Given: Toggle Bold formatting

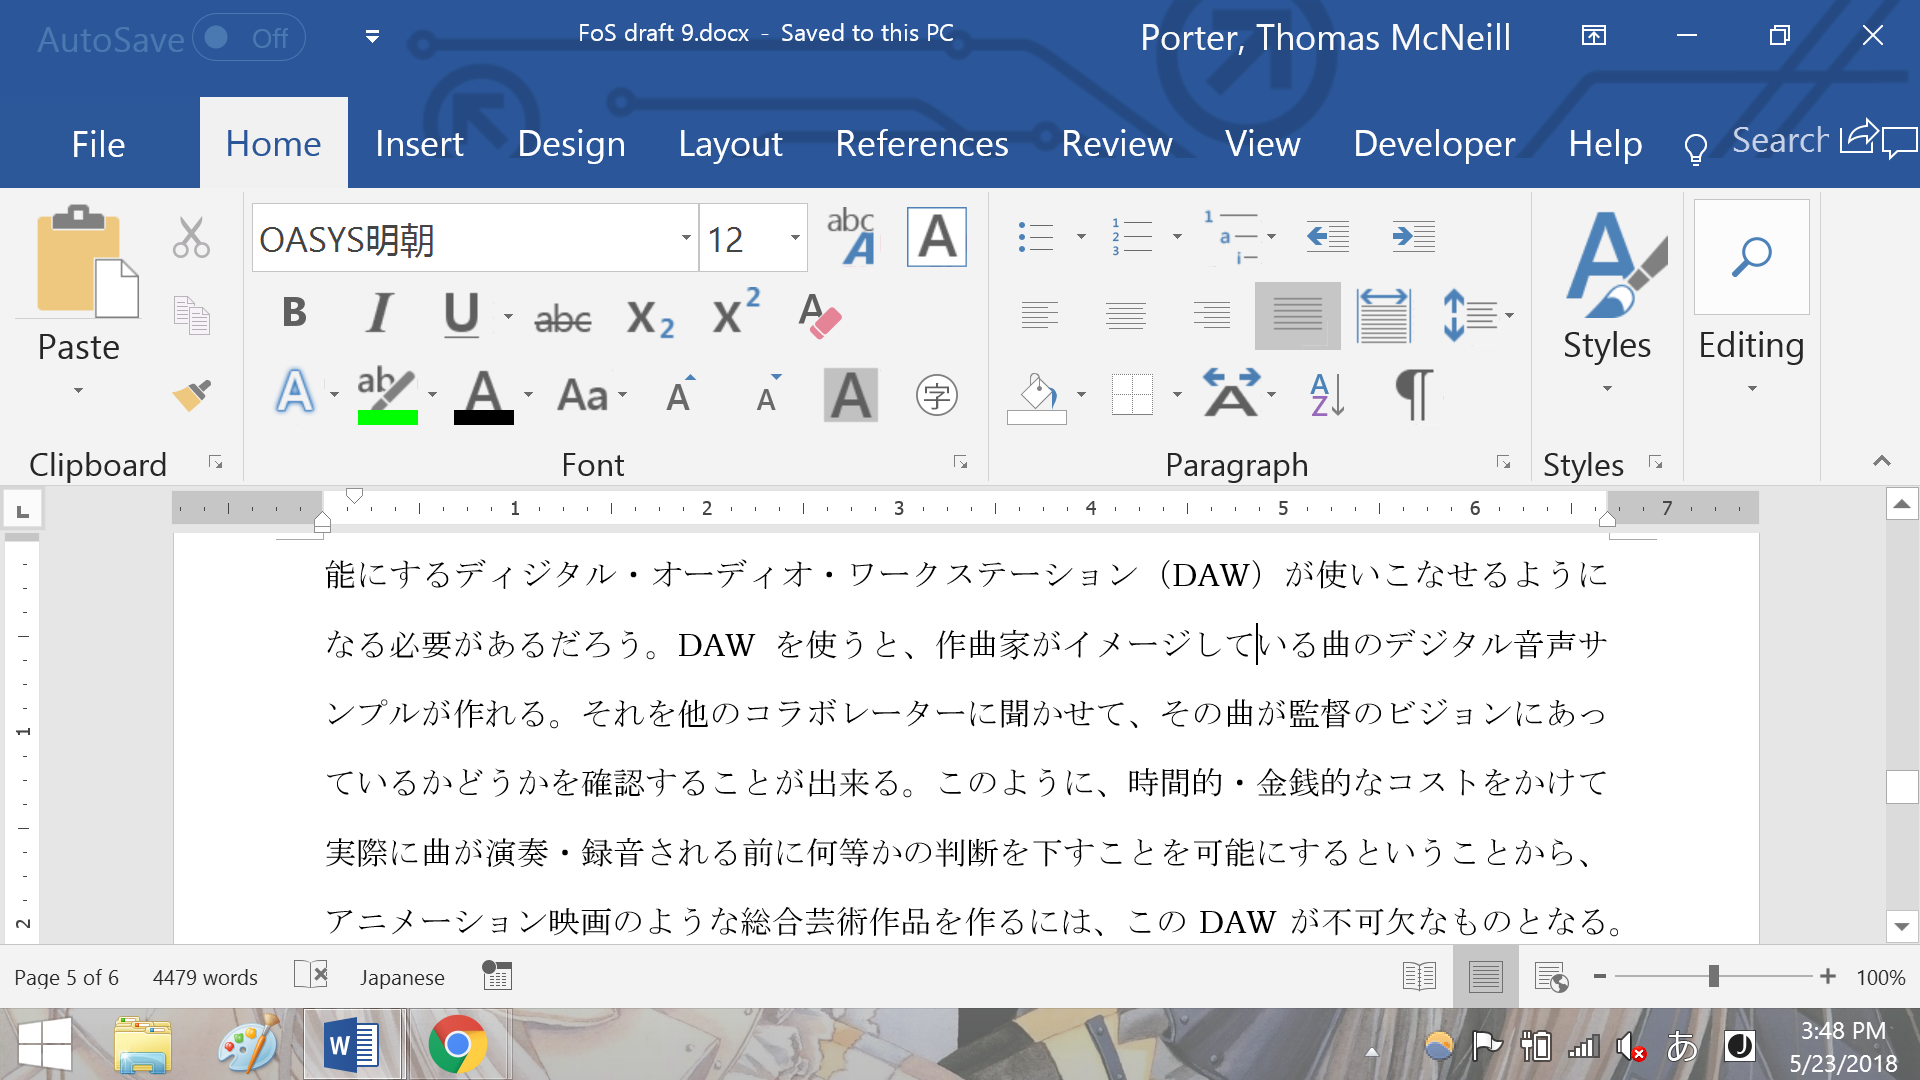Looking at the screenshot, I should pos(294,314).
